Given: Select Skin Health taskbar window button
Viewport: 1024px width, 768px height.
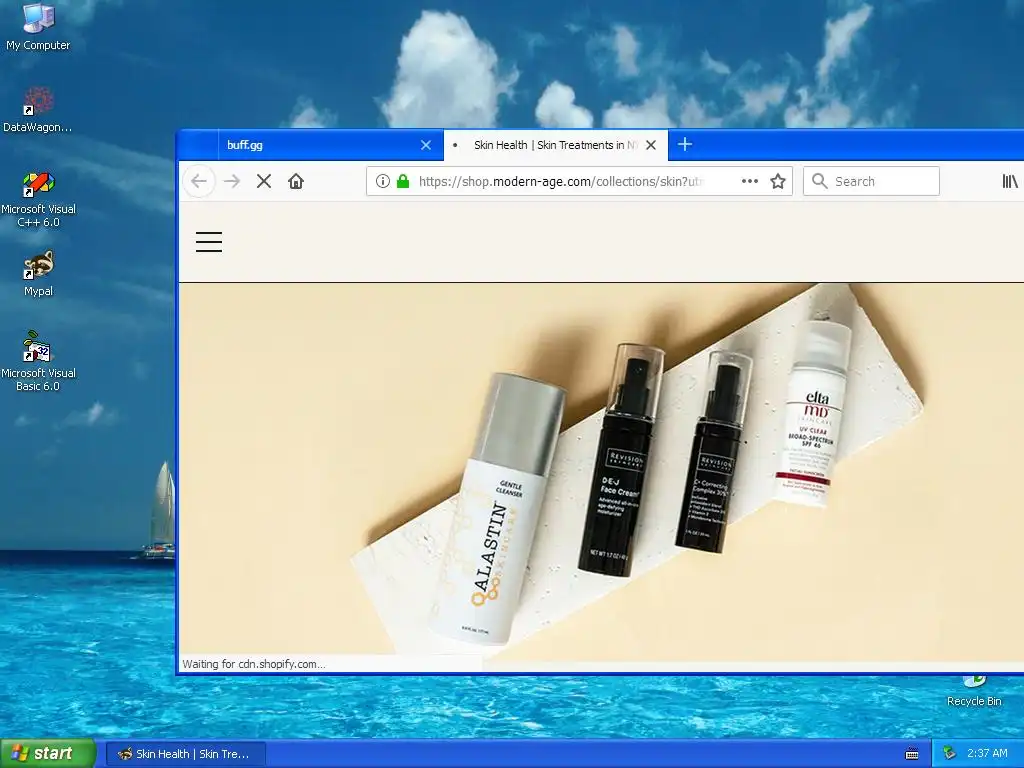Looking at the screenshot, I should coord(185,754).
